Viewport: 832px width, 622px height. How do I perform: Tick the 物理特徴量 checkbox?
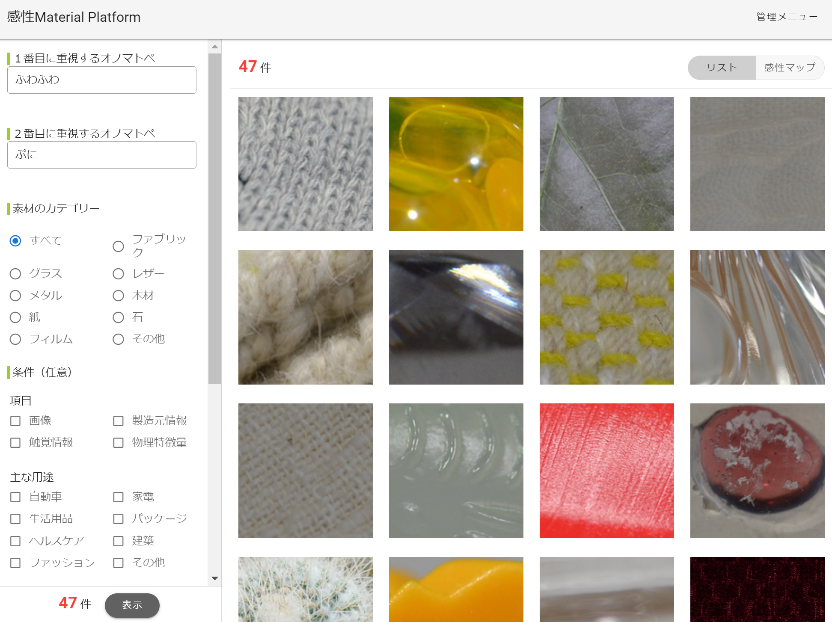click(x=119, y=442)
